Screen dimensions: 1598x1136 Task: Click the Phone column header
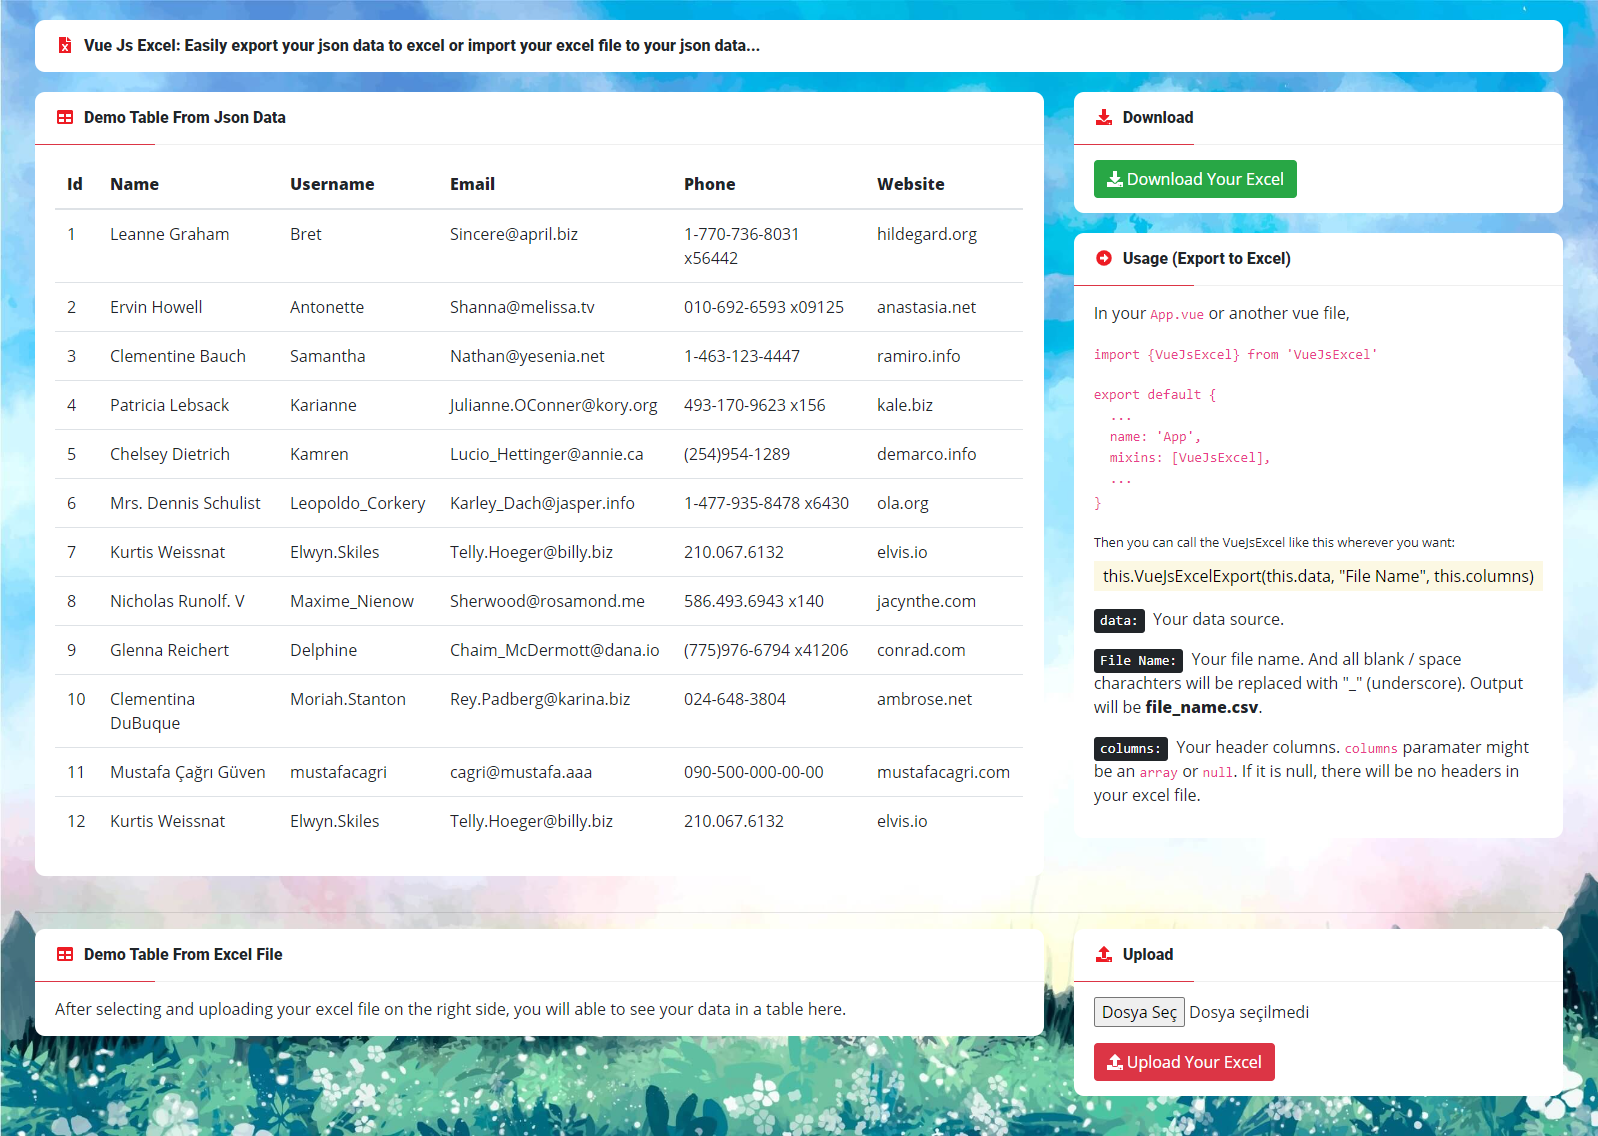709,184
